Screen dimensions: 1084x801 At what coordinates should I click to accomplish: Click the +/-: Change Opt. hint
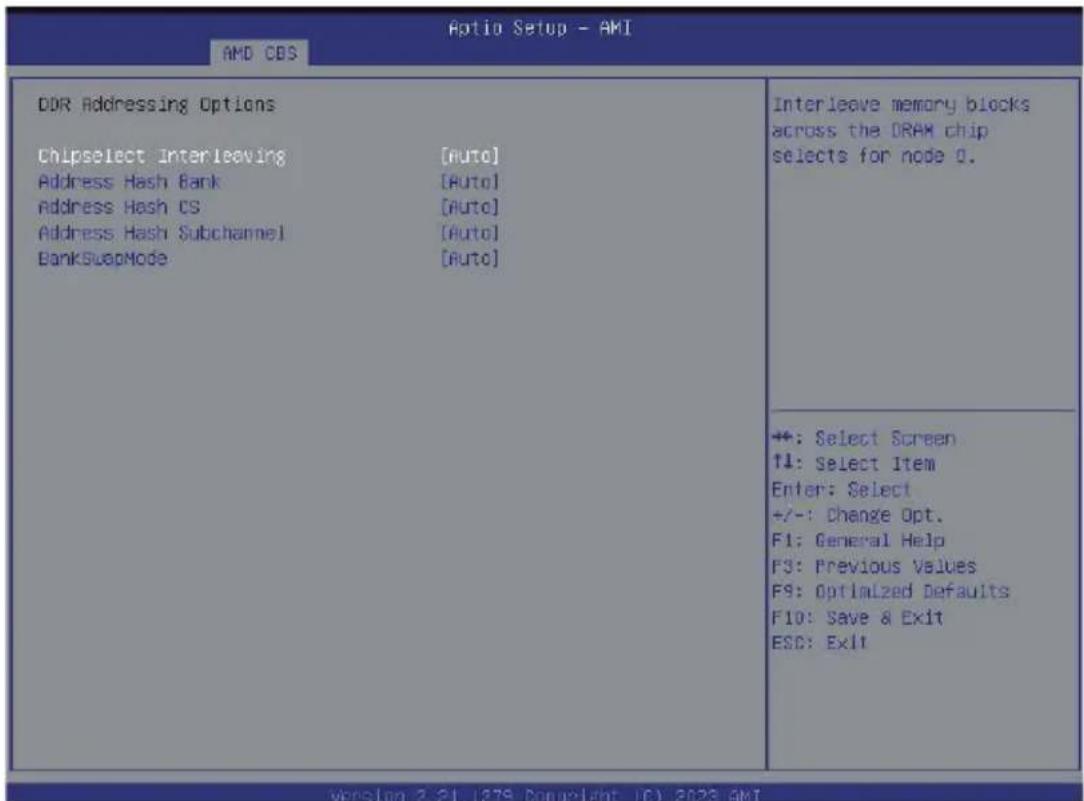[x=857, y=515]
